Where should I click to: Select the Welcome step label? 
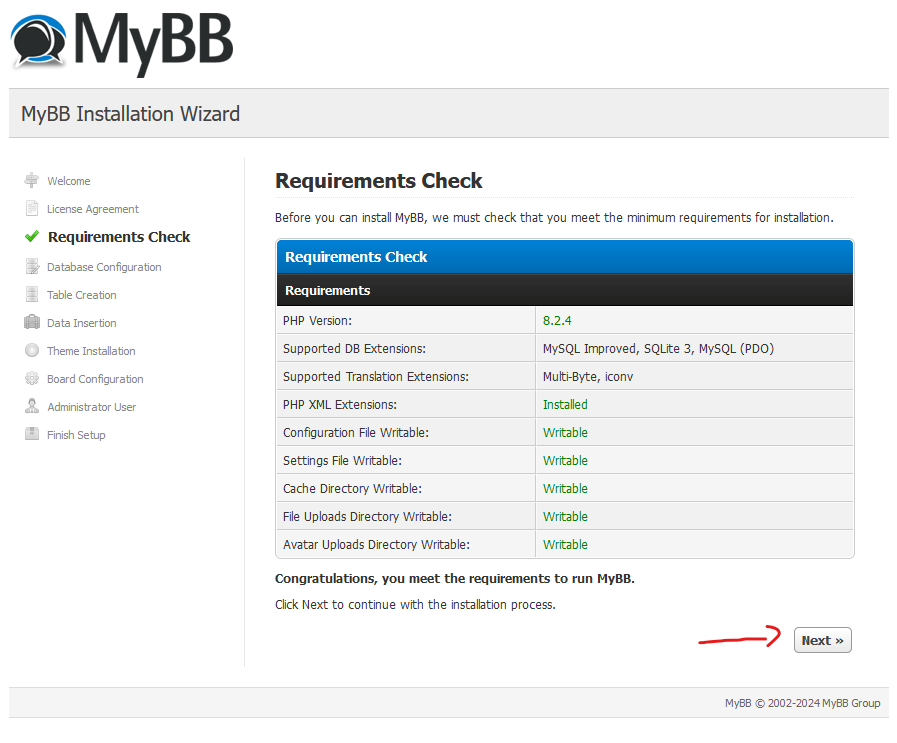click(x=69, y=181)
